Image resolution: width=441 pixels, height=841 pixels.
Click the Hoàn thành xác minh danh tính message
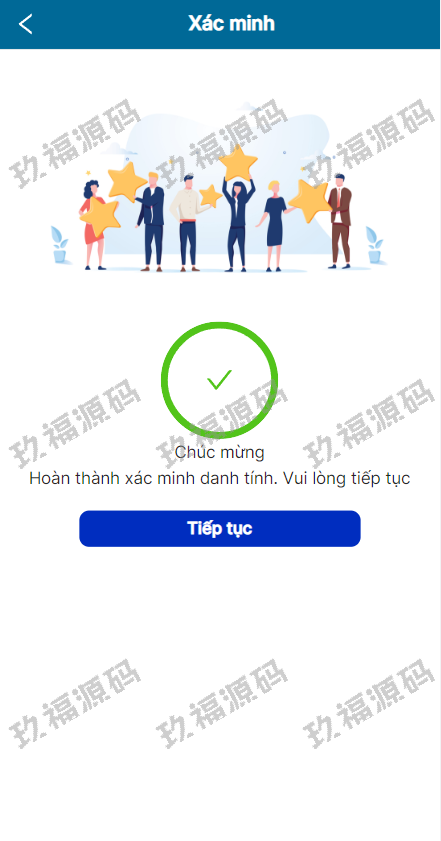pyautogui.click(x=219, y=478)
